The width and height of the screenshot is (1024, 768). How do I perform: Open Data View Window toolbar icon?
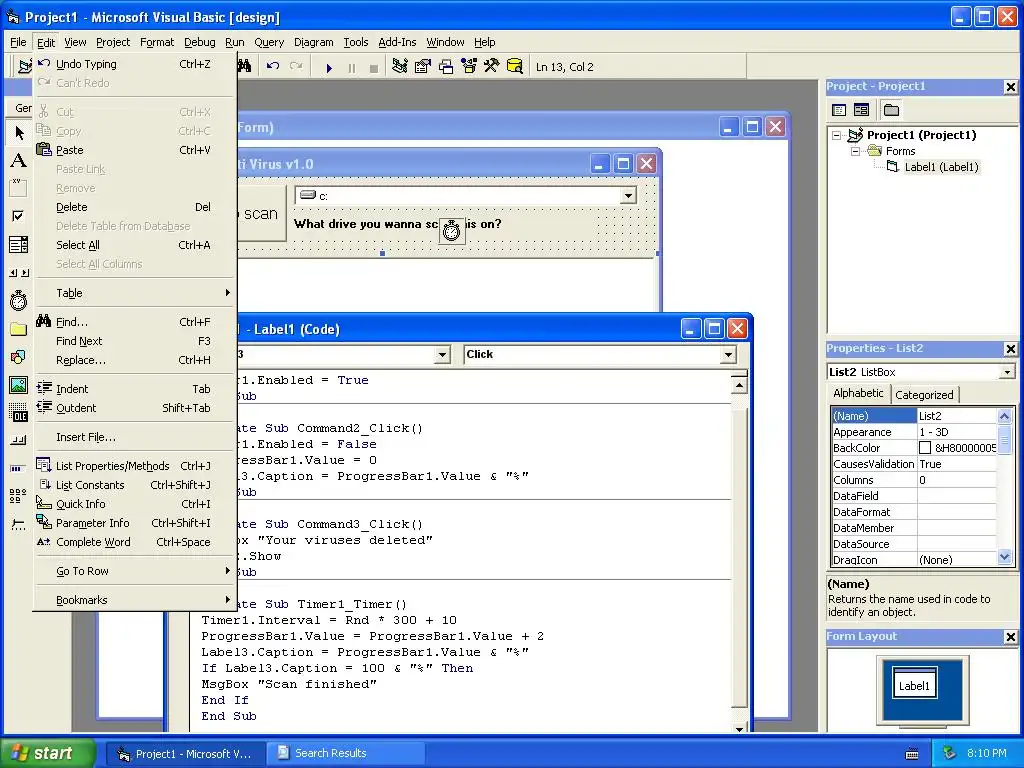[515, 67]
